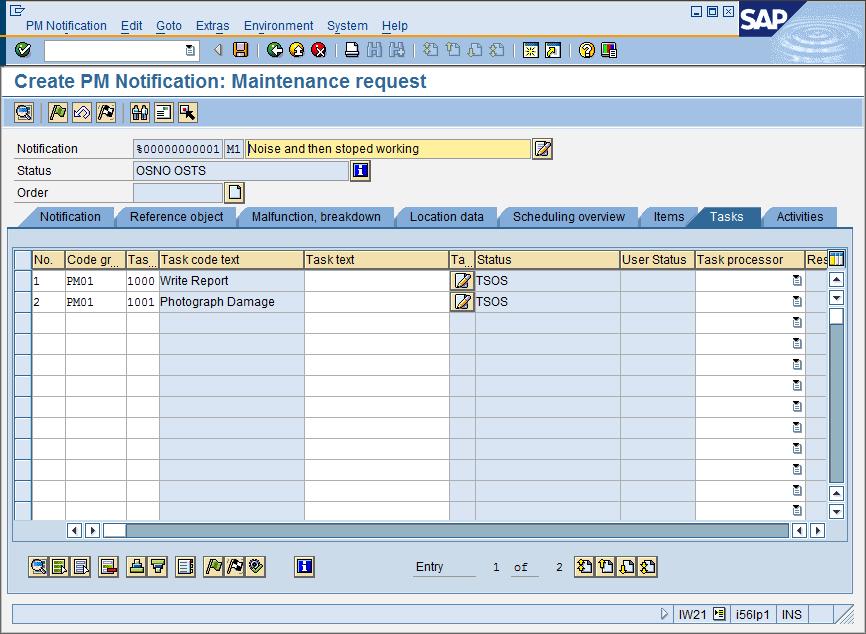Image resolution: width=866 pixels, height=634 pixels.
Task: Open the Extras menu
Action: 213,26
